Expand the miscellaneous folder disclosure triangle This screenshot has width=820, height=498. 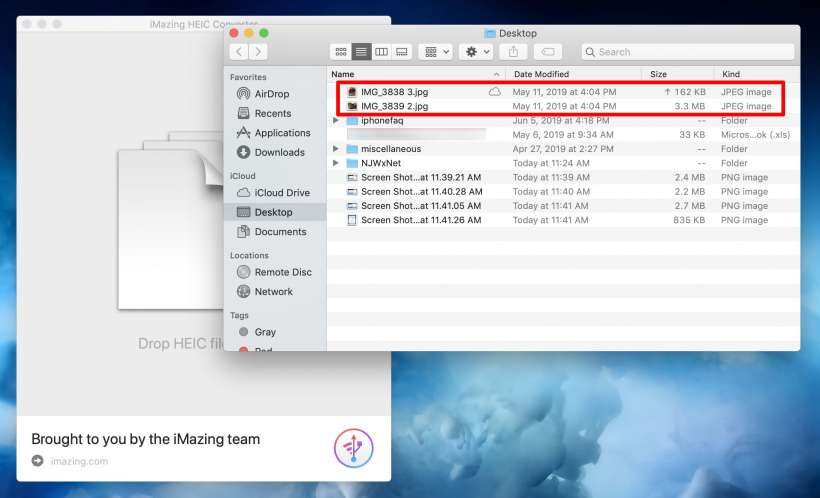[336, 149]
